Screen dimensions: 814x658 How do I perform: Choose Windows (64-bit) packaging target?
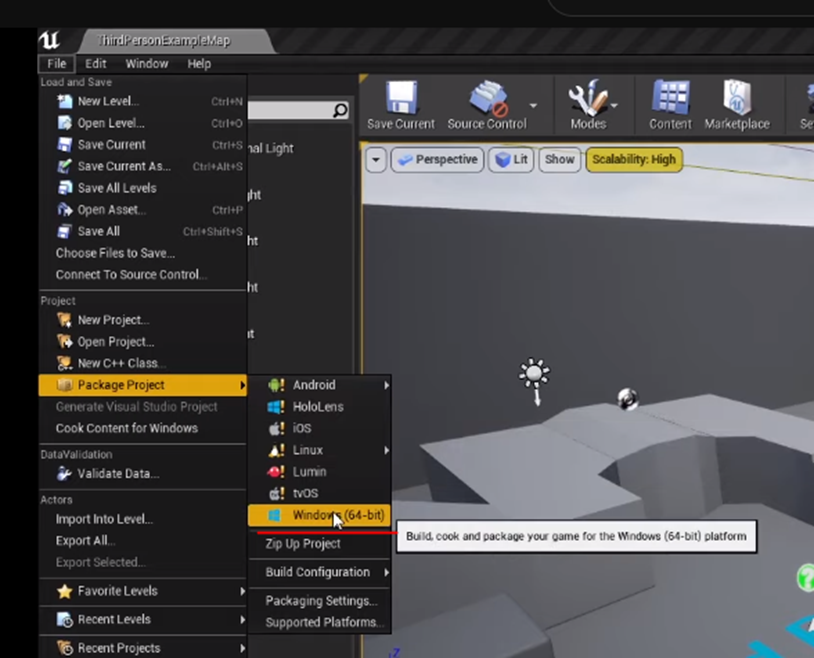pyautogui.click(x=319, y=515)
